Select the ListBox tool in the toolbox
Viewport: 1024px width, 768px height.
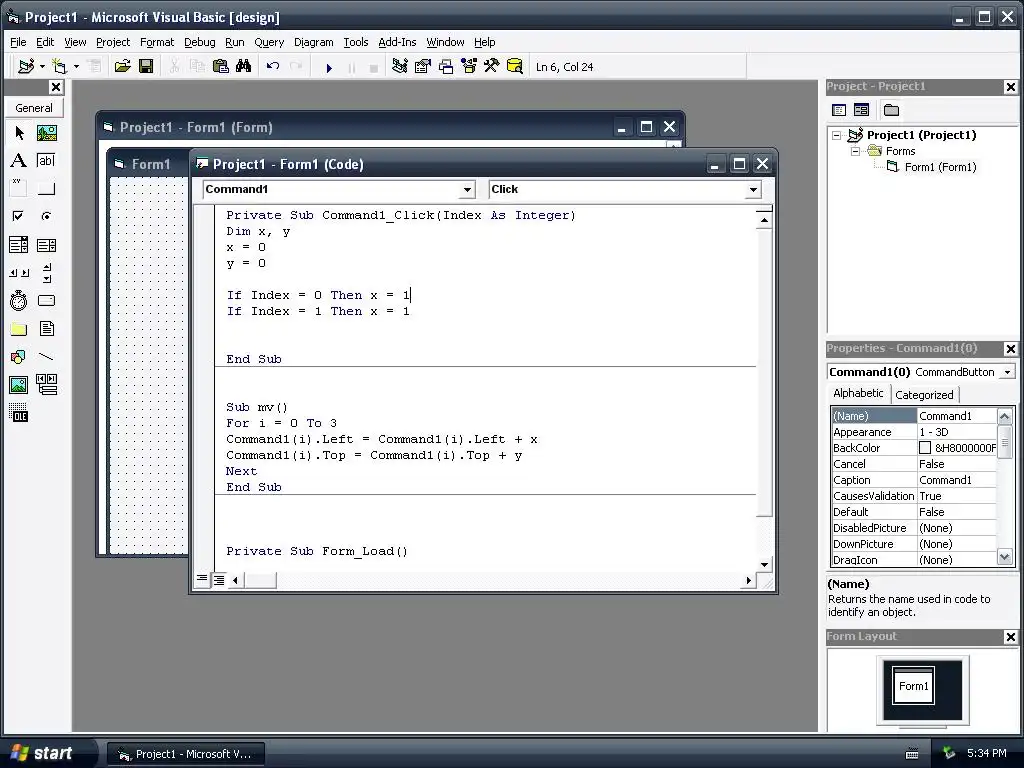pos(46,245)
